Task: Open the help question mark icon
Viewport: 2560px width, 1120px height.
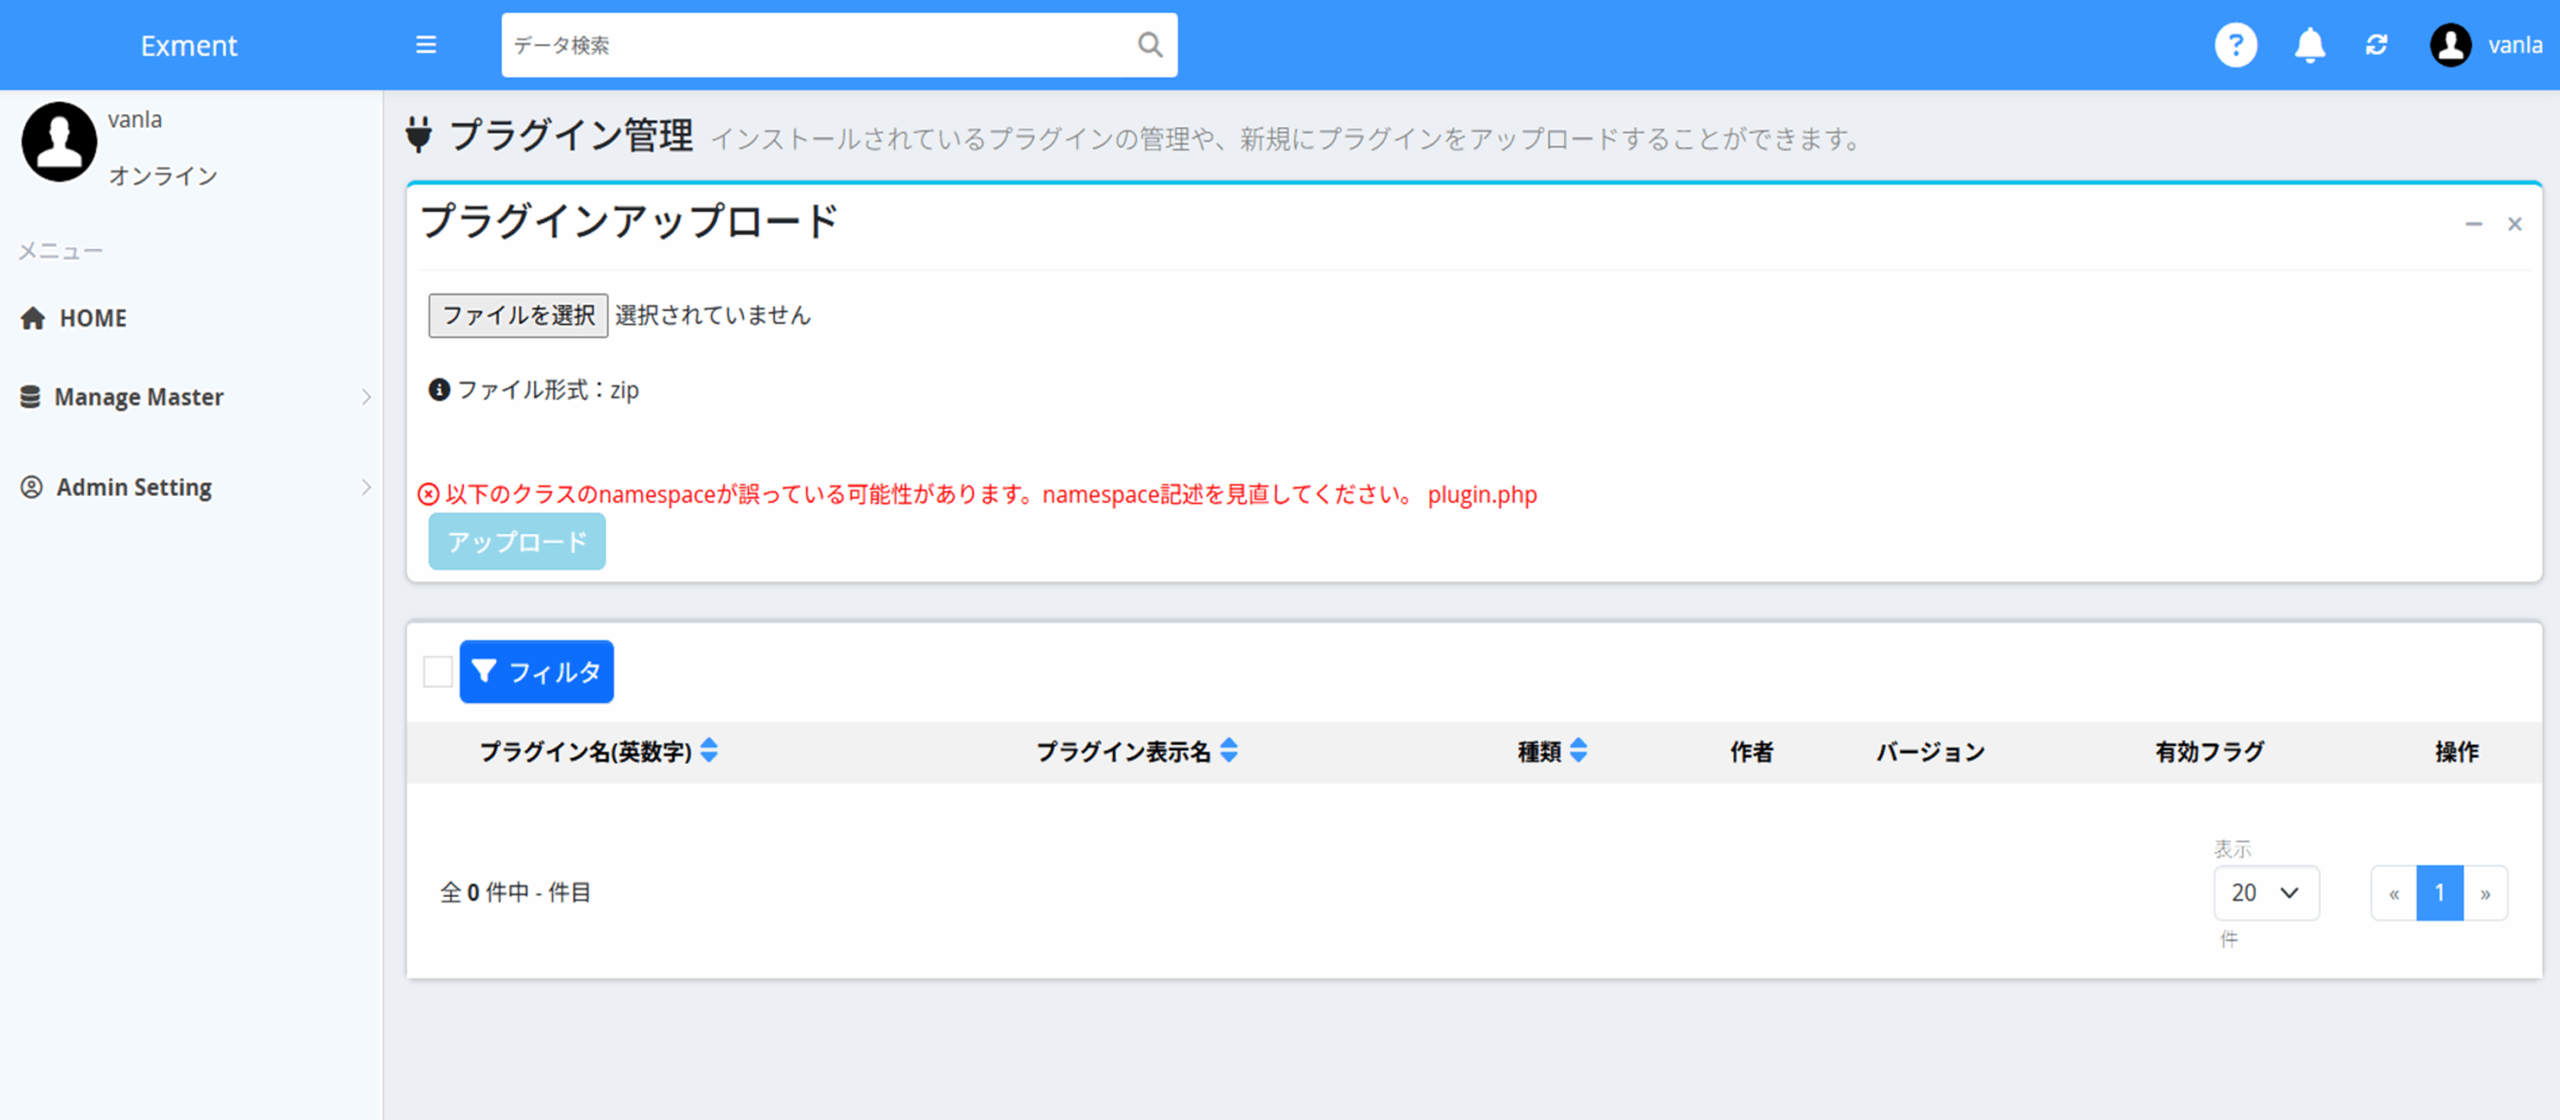Action: click(2235, 45)
